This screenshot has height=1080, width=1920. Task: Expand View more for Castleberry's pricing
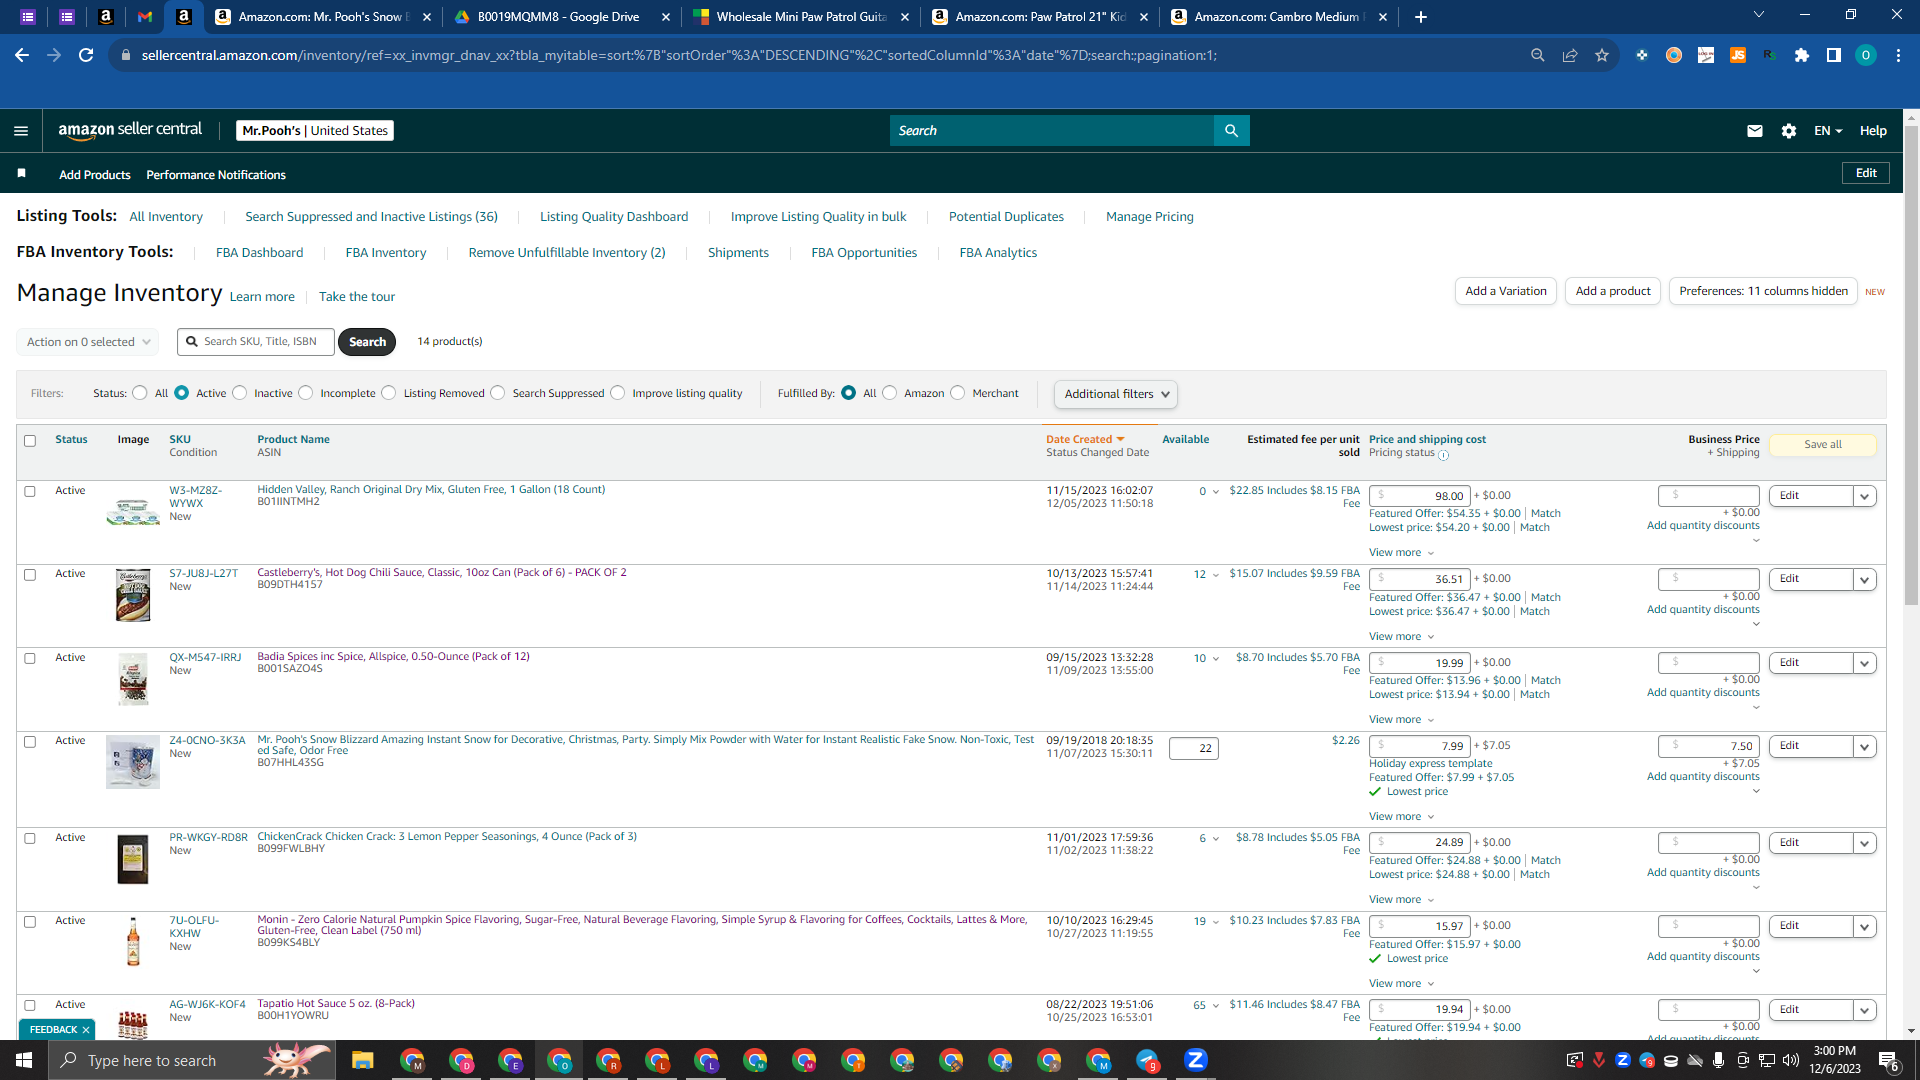pos(1402,637)
